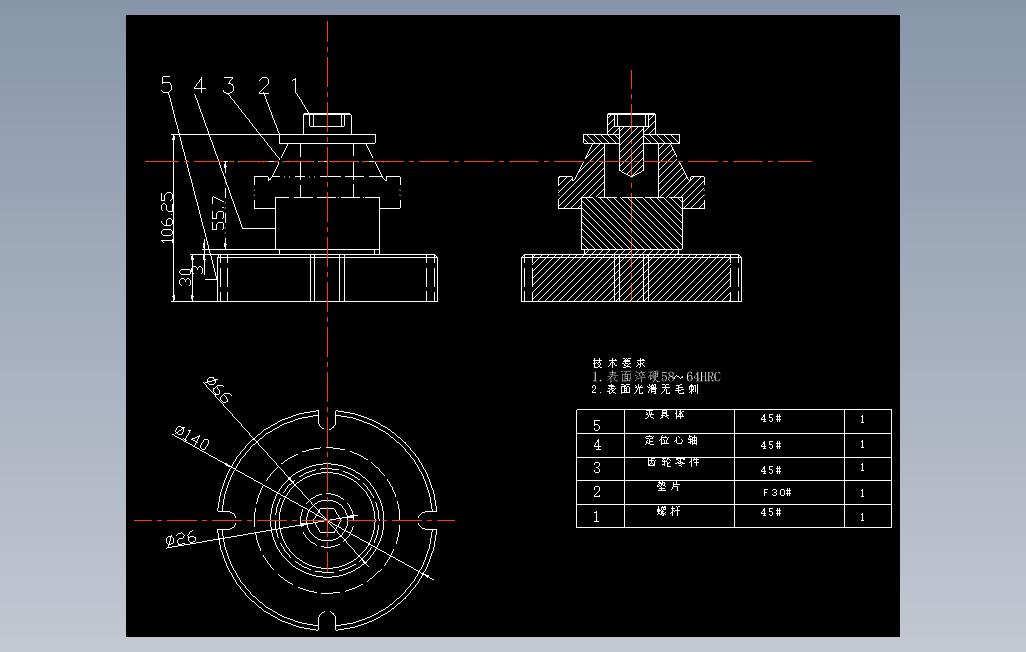
Task: Click item number 2 in parts table
Action: tap(597, 492)
